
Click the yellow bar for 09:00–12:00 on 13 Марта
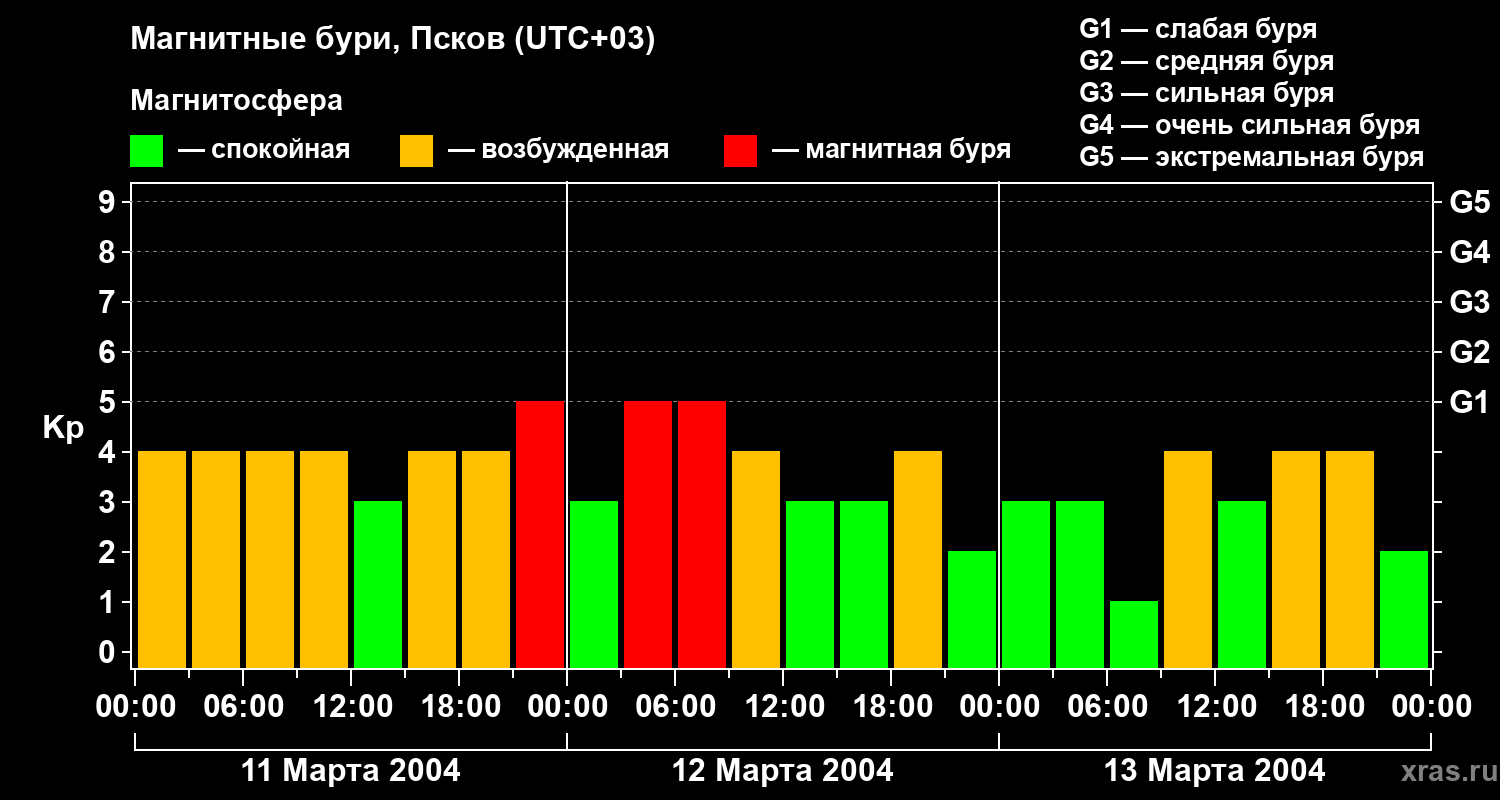[x=1188, y=559]
